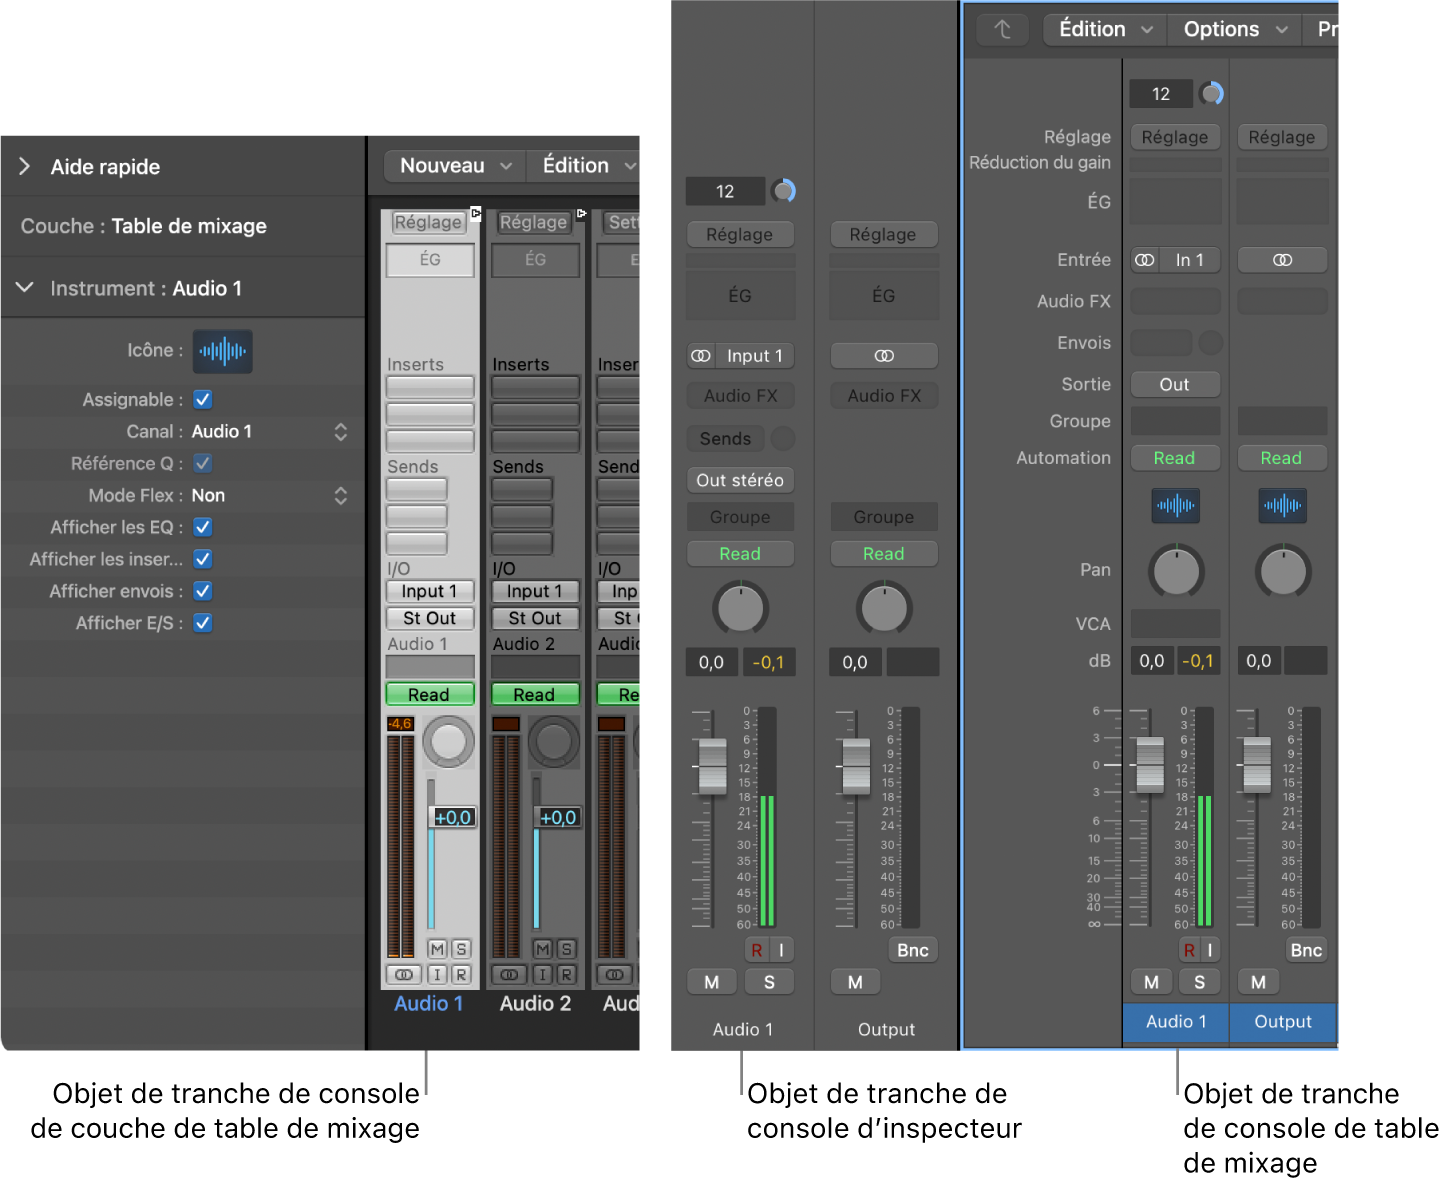Click the Réglage button on inspector Audio 1
Screen dimensions: 1450x1184
coord(740,234)
